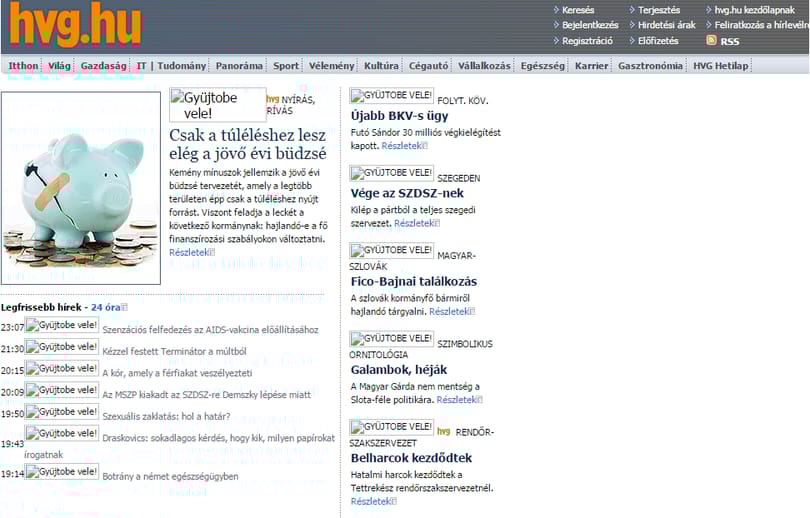Open Vélemény section
810x518 pixels.
point(332,66)
